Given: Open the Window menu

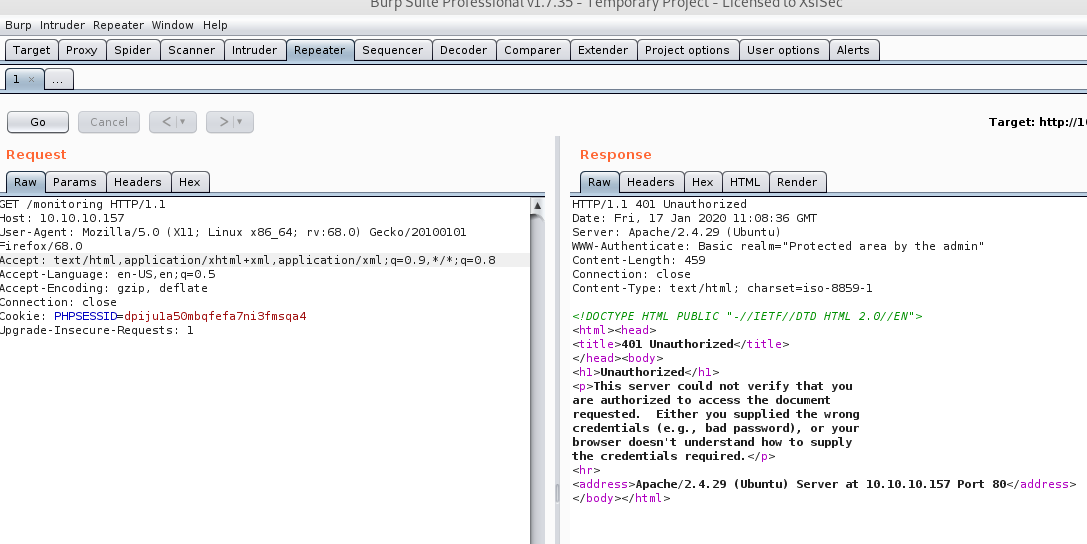Looking at the screenshot, I should coord(173,25).
